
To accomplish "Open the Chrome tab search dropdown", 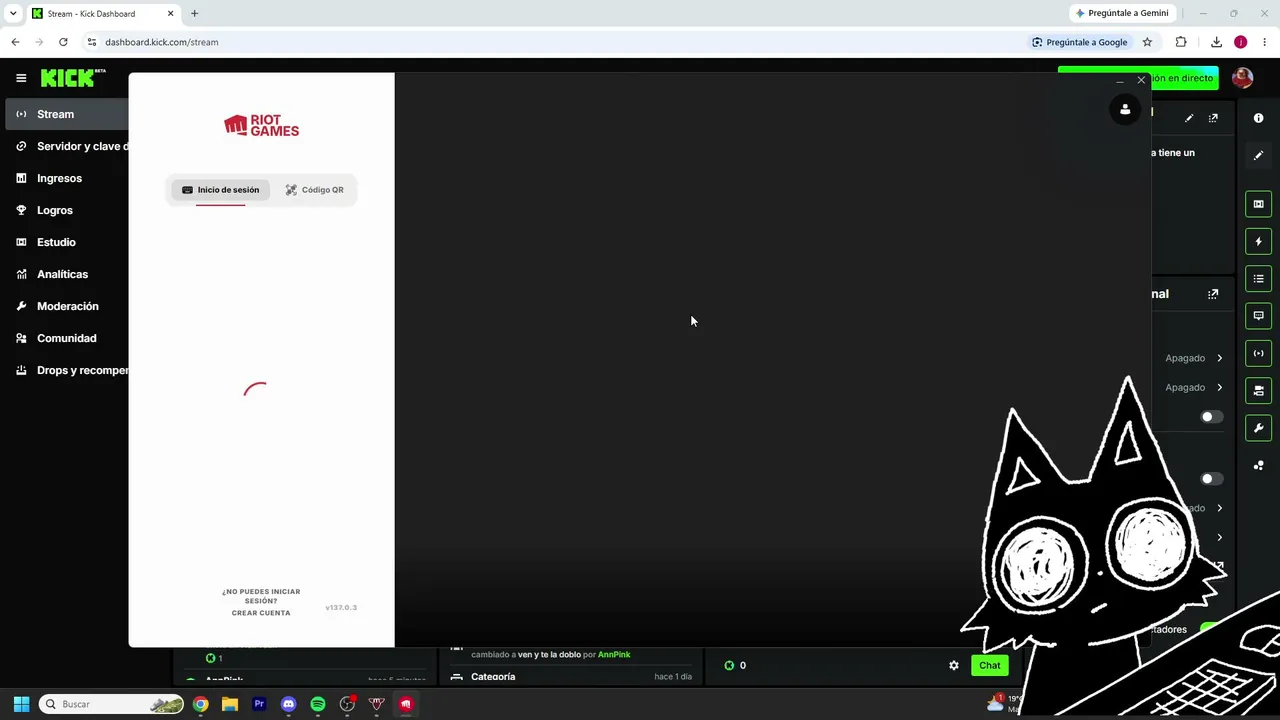I will pyautogui.click(x=13, y=13).
